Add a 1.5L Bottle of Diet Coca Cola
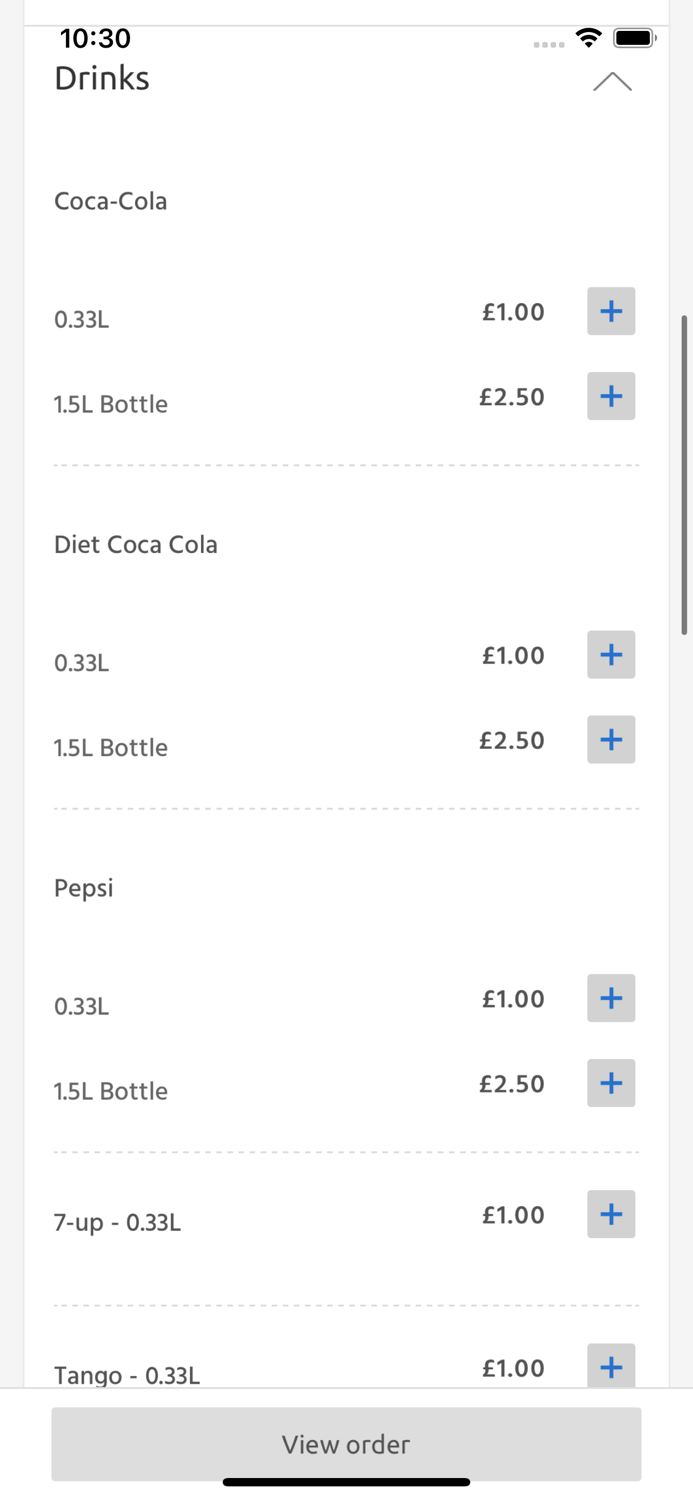The image size is (693, 1500). (x=610, y=740)
